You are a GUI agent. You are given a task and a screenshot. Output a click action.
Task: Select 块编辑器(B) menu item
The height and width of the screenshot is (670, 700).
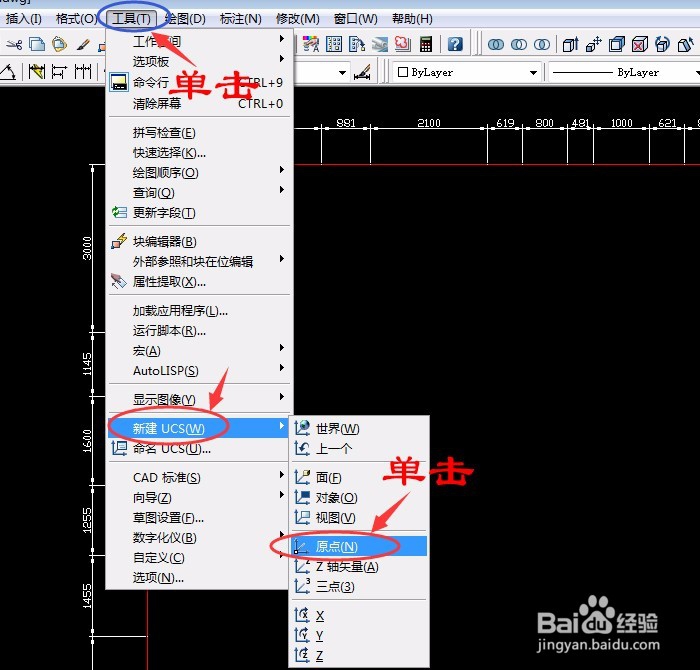pos(200,241)
